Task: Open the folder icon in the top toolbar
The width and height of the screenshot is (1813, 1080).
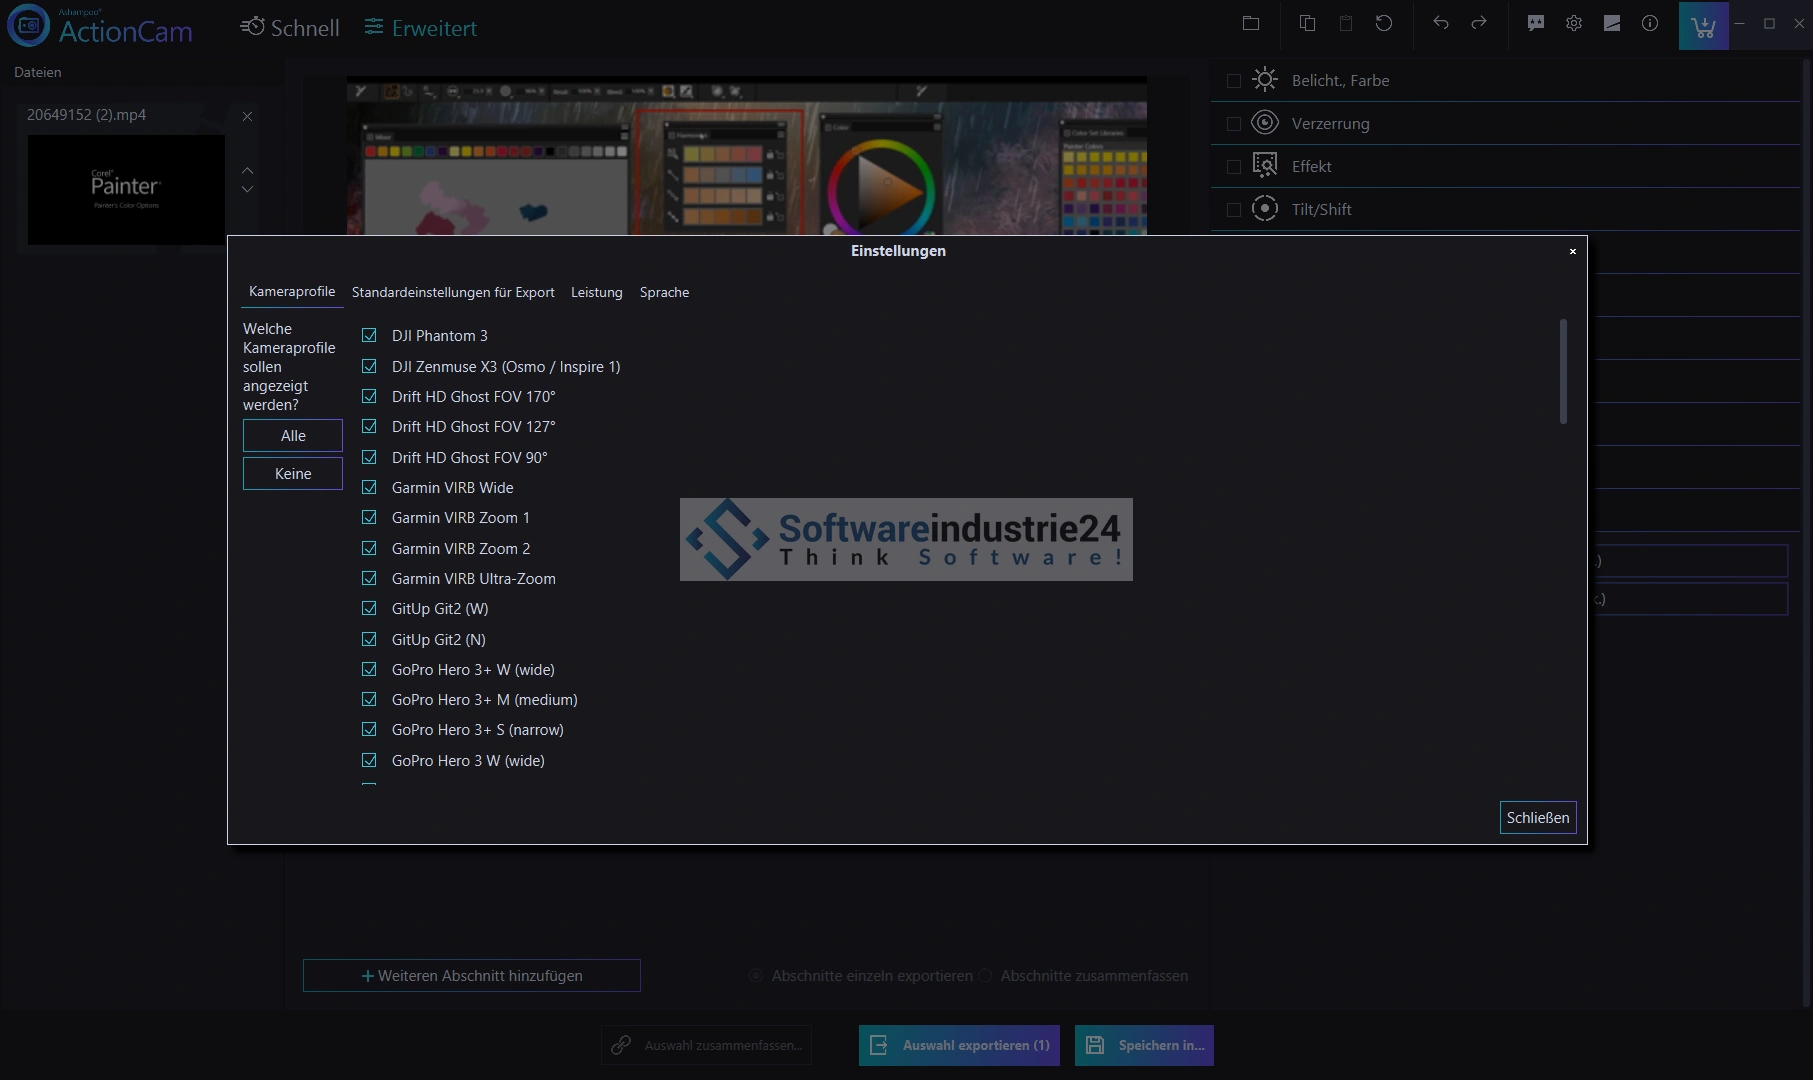Action: [1251, 24]
